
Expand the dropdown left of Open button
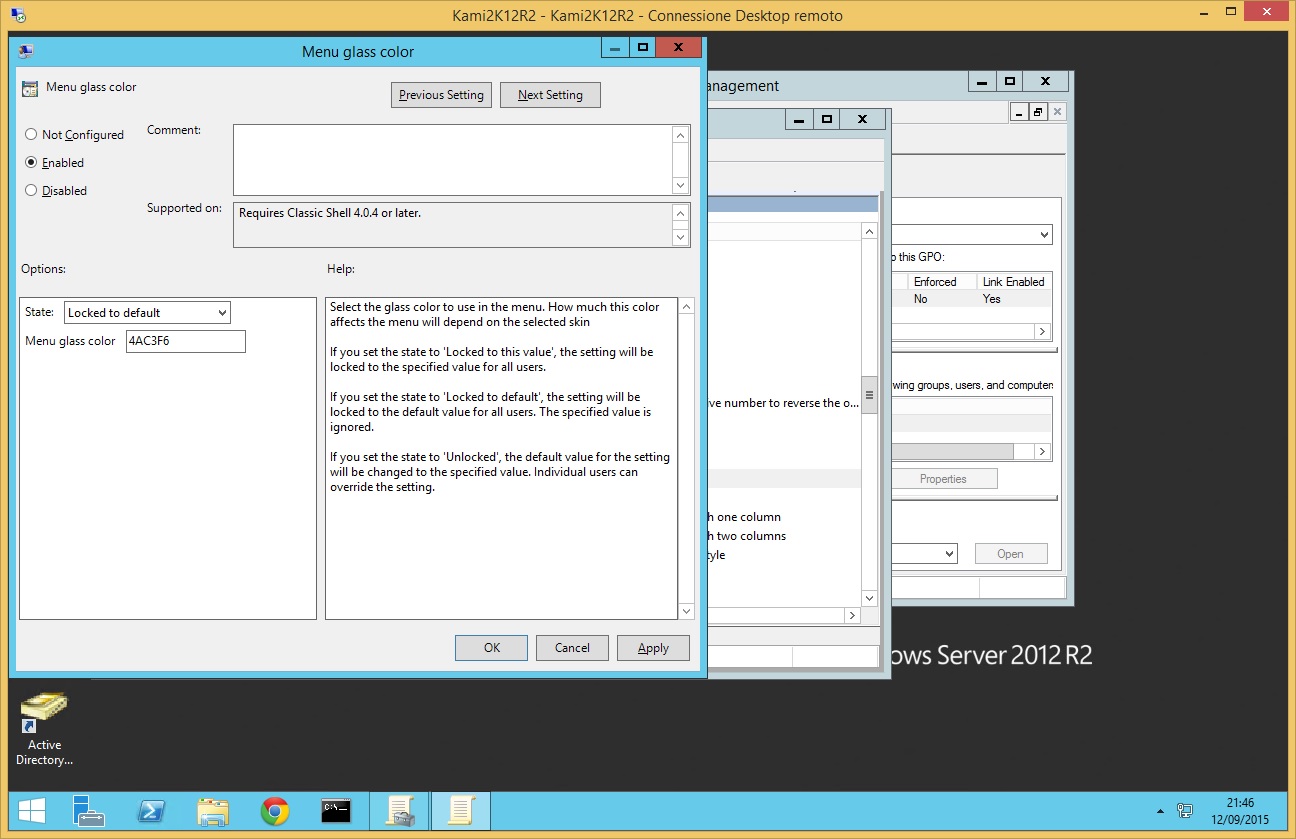coord(949,554)
